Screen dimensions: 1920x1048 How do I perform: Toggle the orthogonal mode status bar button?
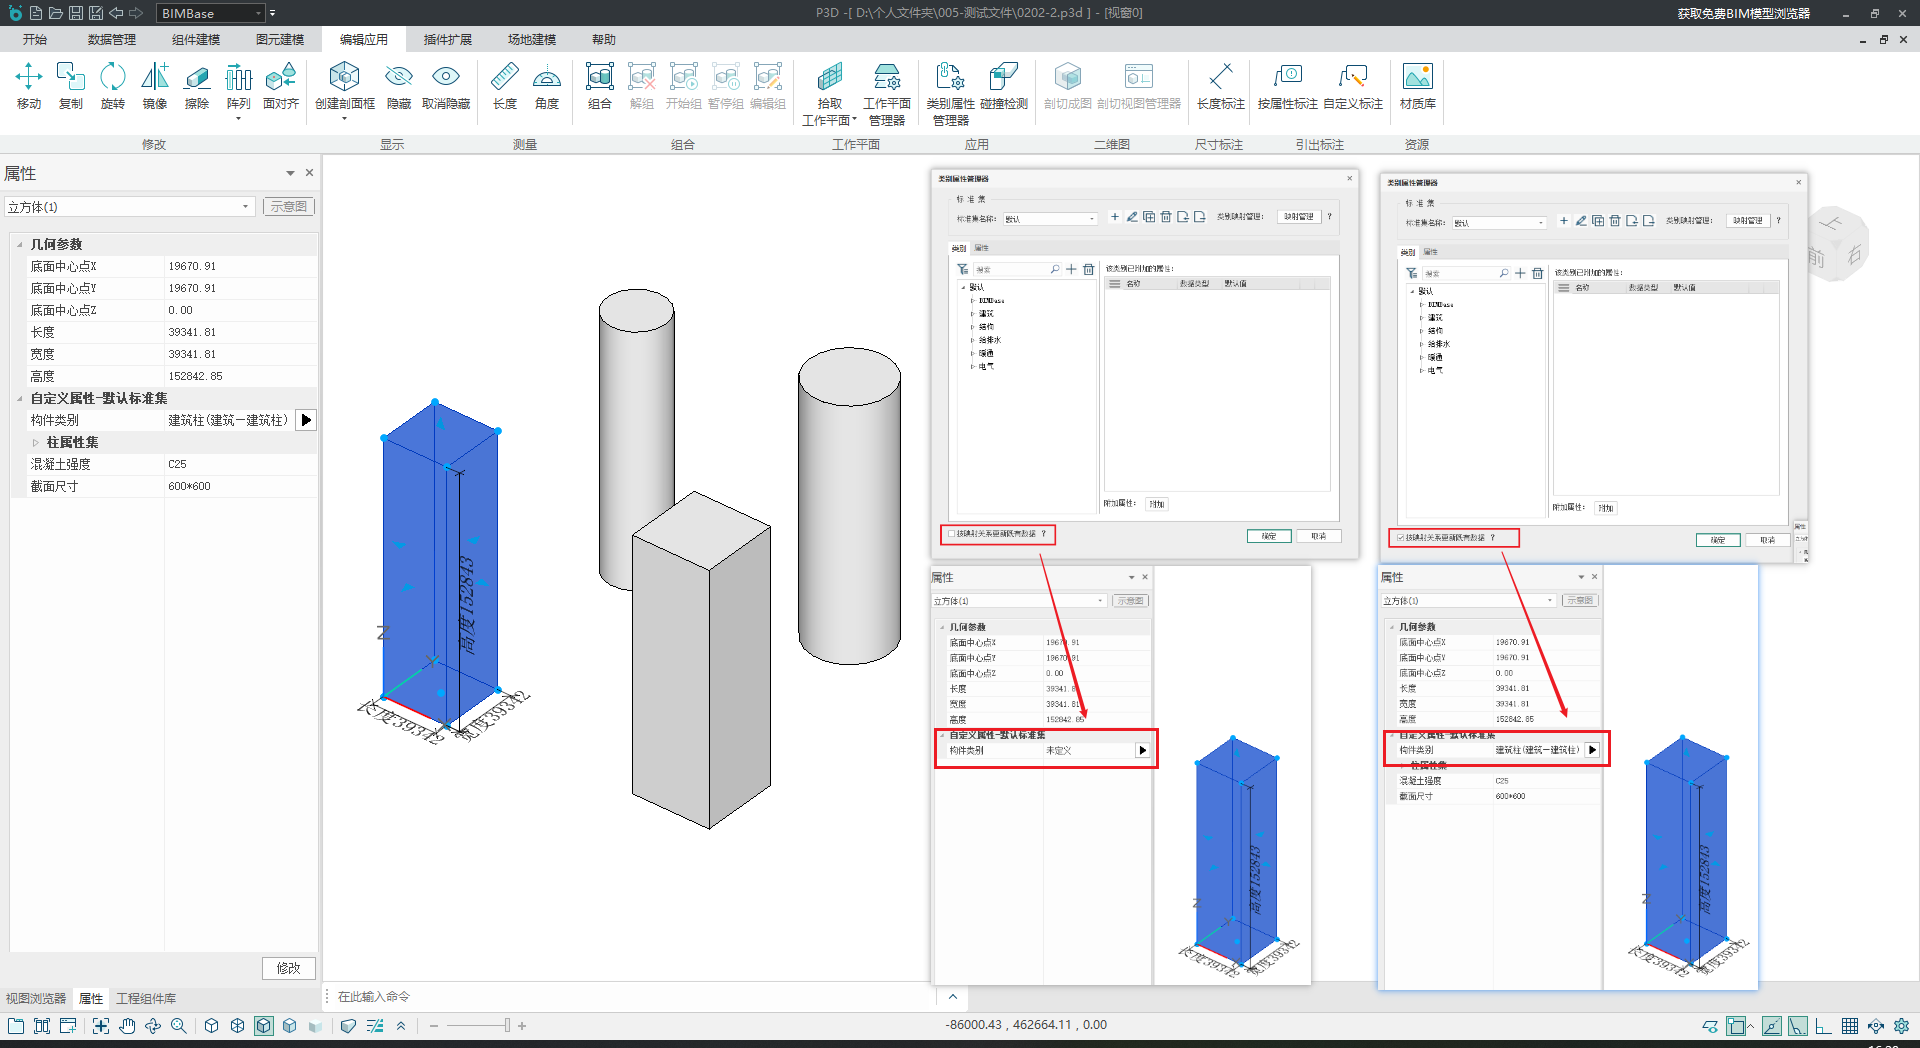pyautogui.click(x=1824, y=1026)
